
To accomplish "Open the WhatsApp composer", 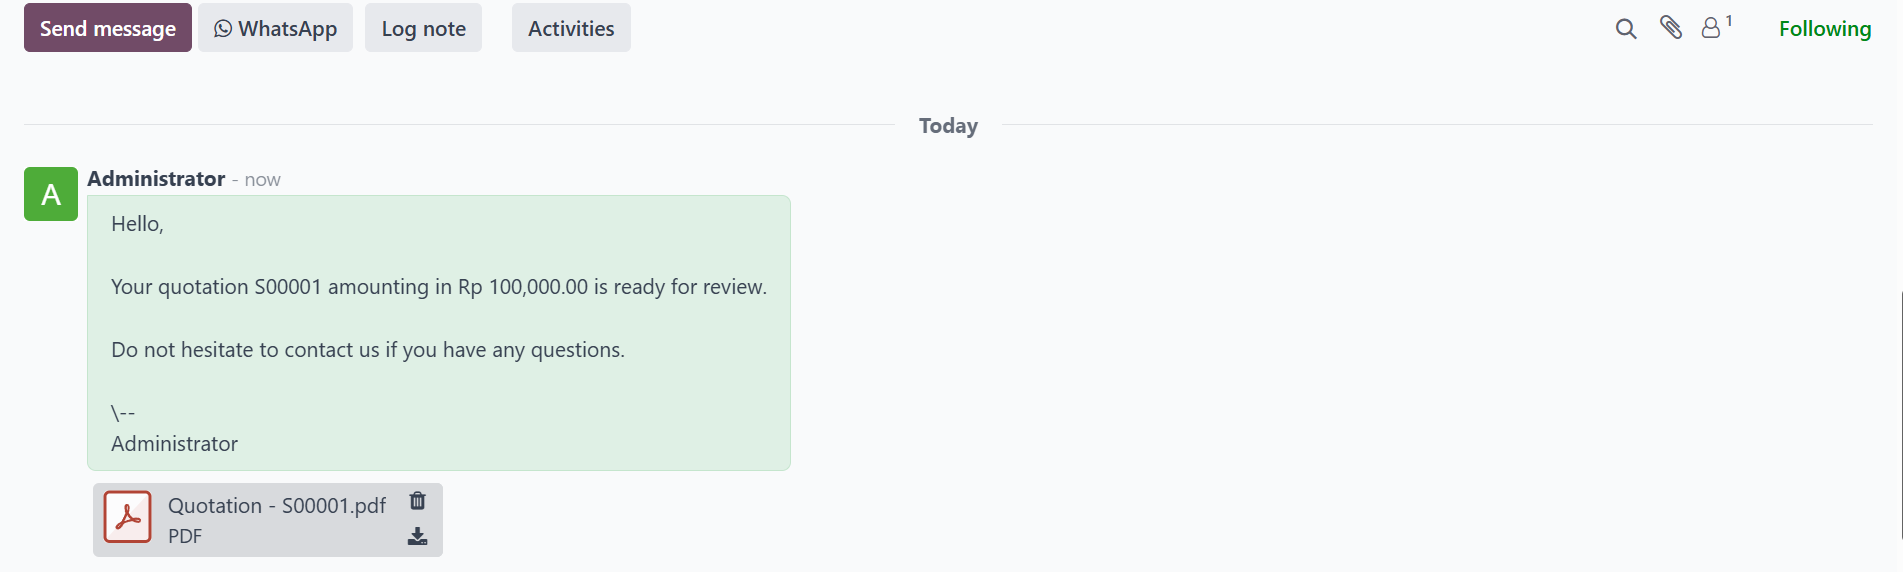I will (x=275, y=28).
